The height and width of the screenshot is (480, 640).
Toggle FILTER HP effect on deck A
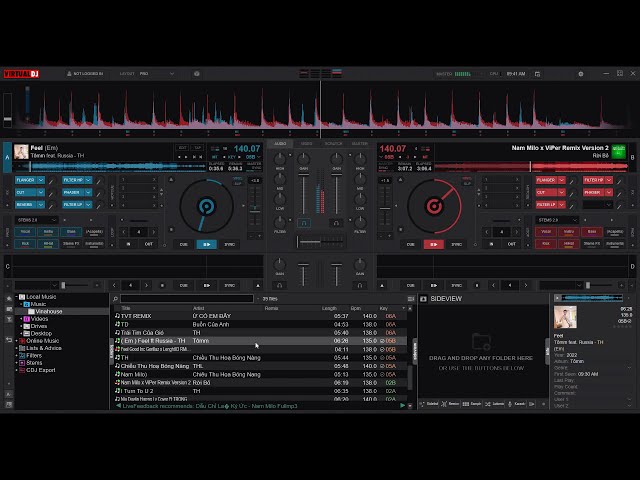coord(73,180)
